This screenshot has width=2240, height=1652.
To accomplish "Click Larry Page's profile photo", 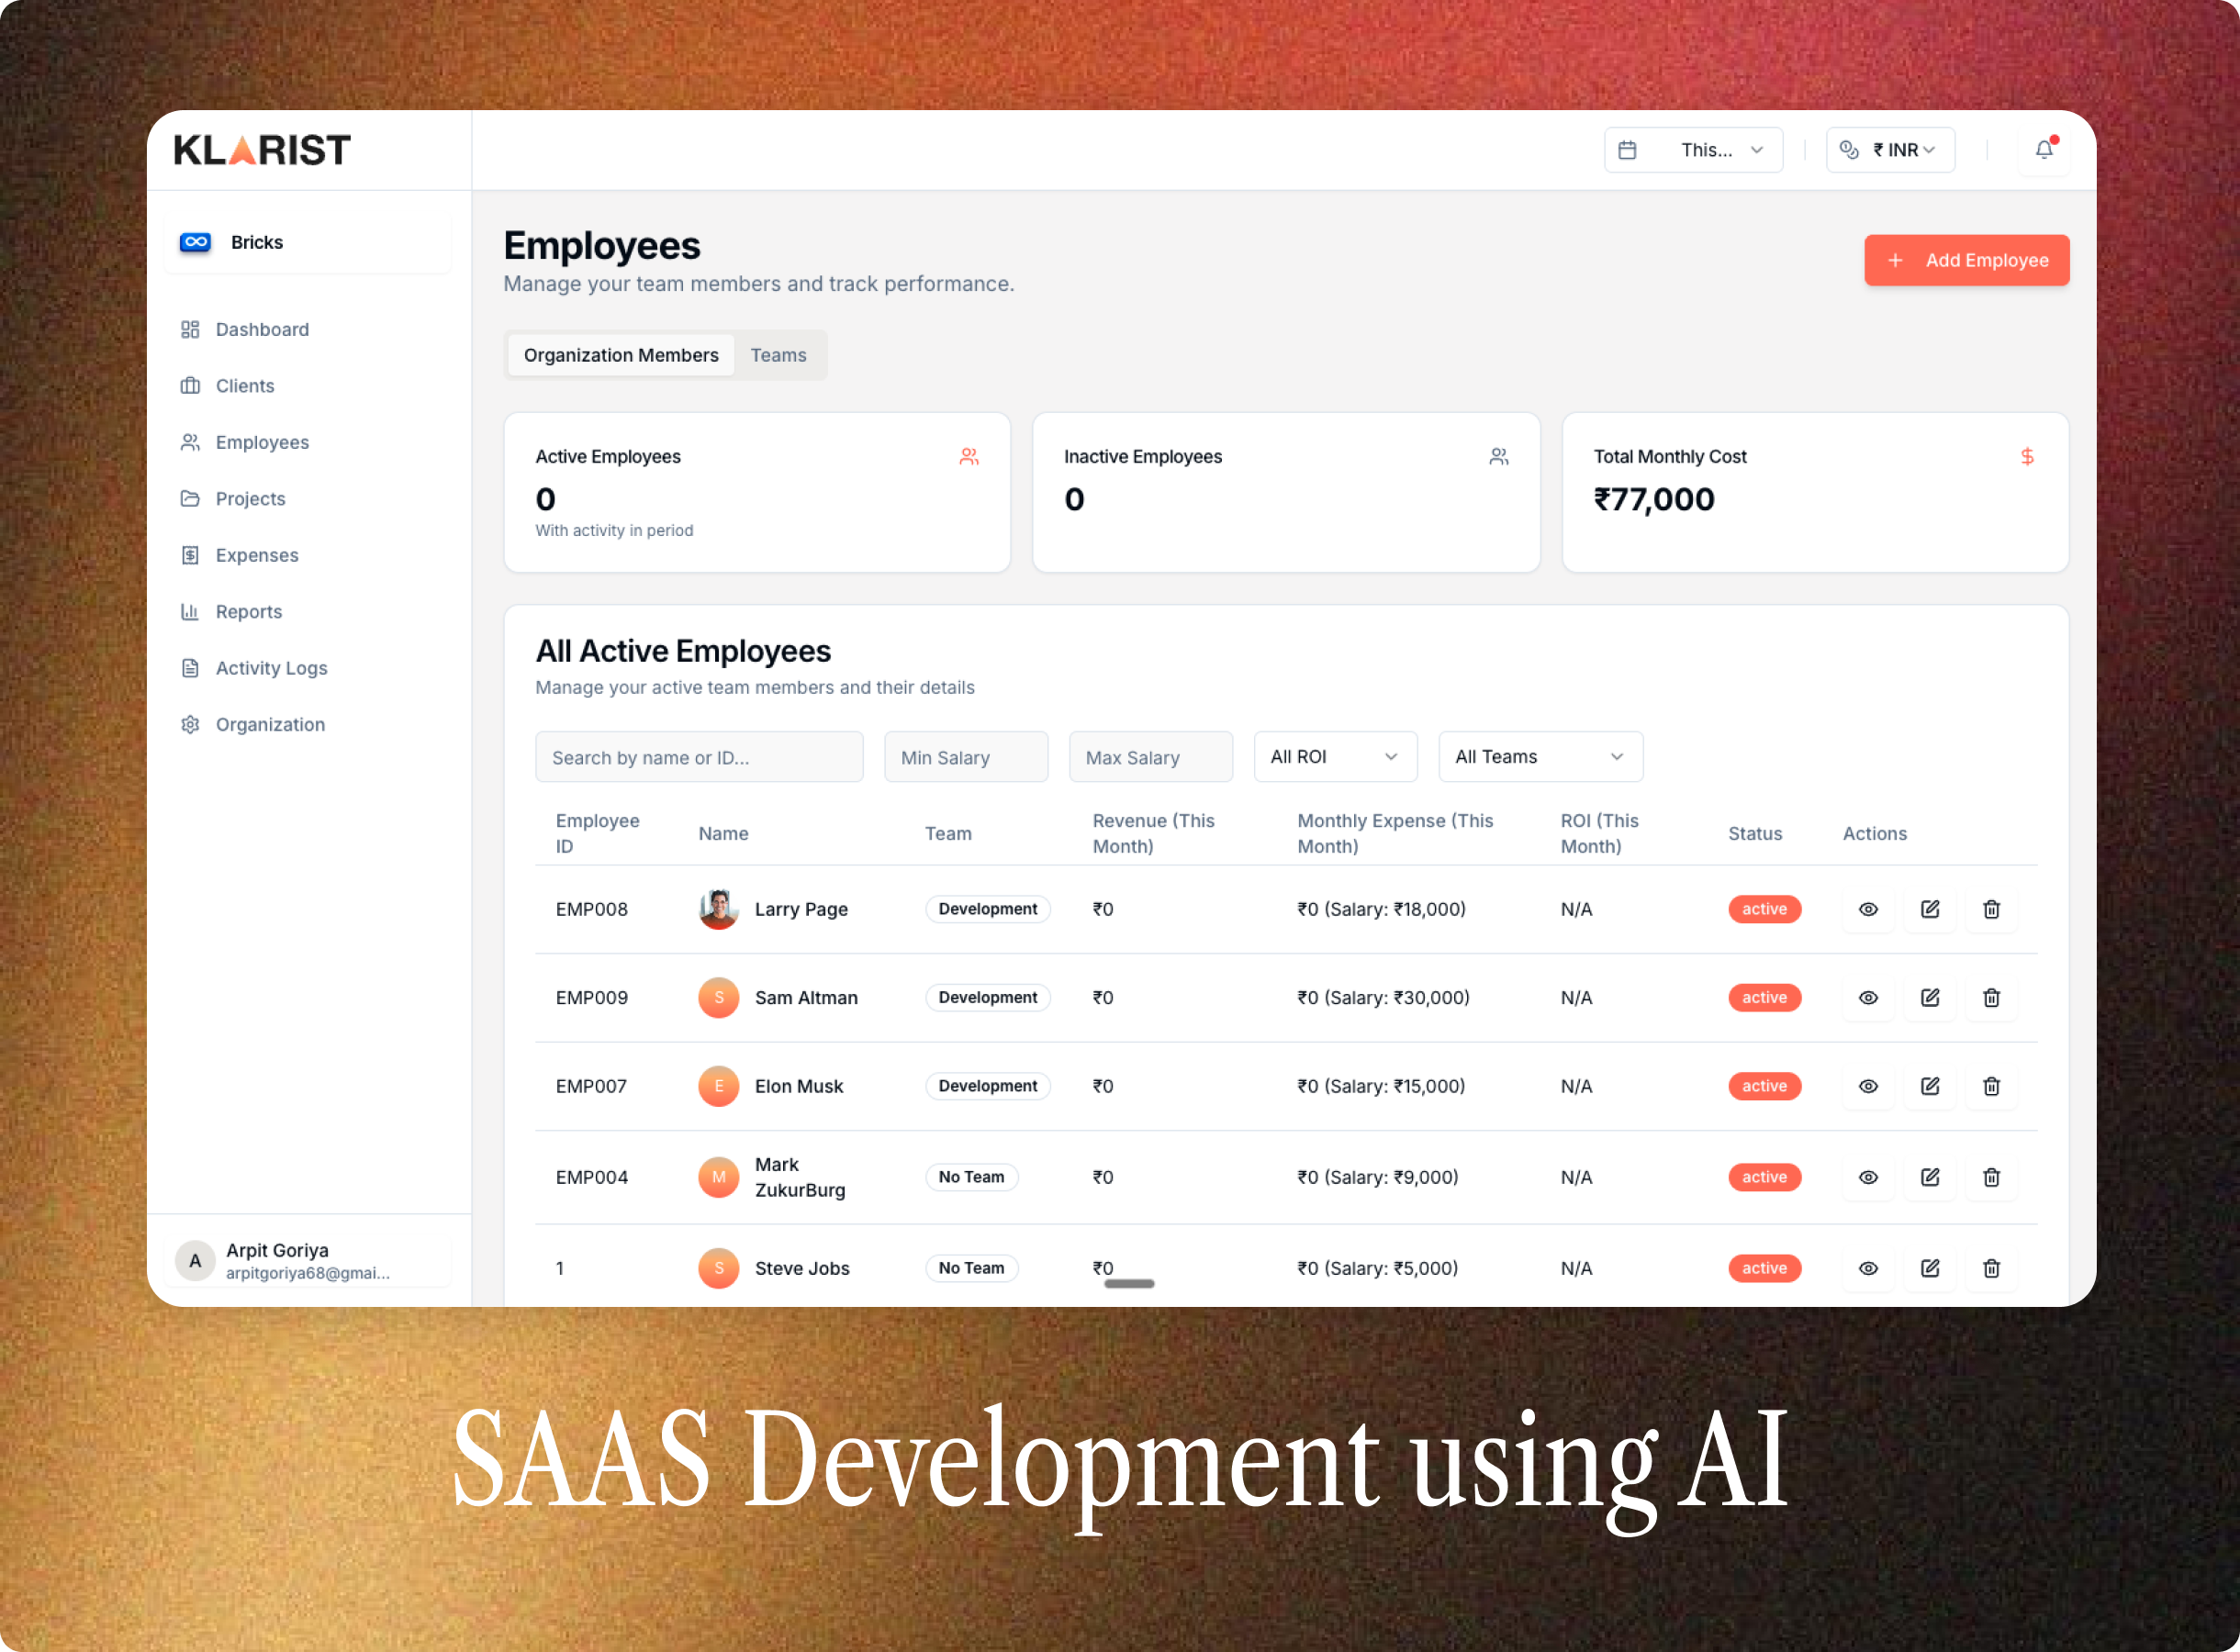I will [718, 909].
